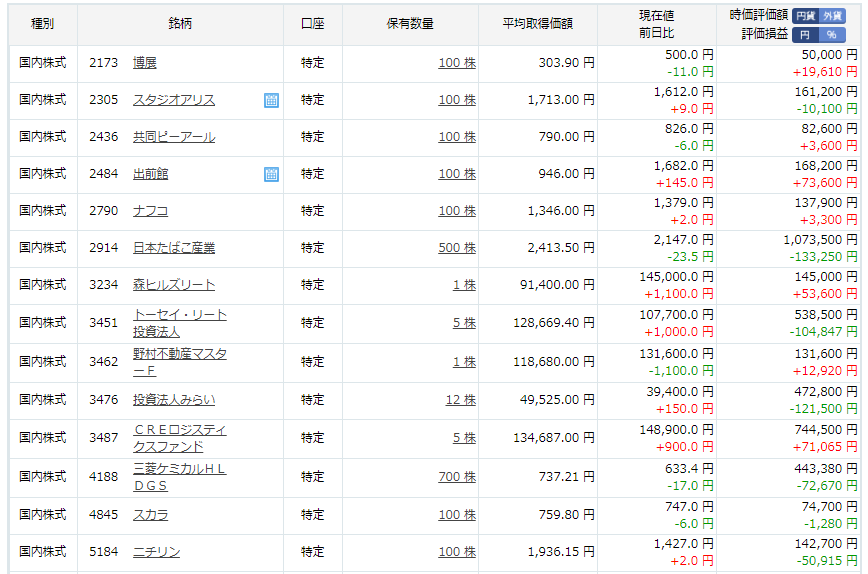The image size is (868, 574).
Task: Select average price 737.21 円
Action: [567, 477]
